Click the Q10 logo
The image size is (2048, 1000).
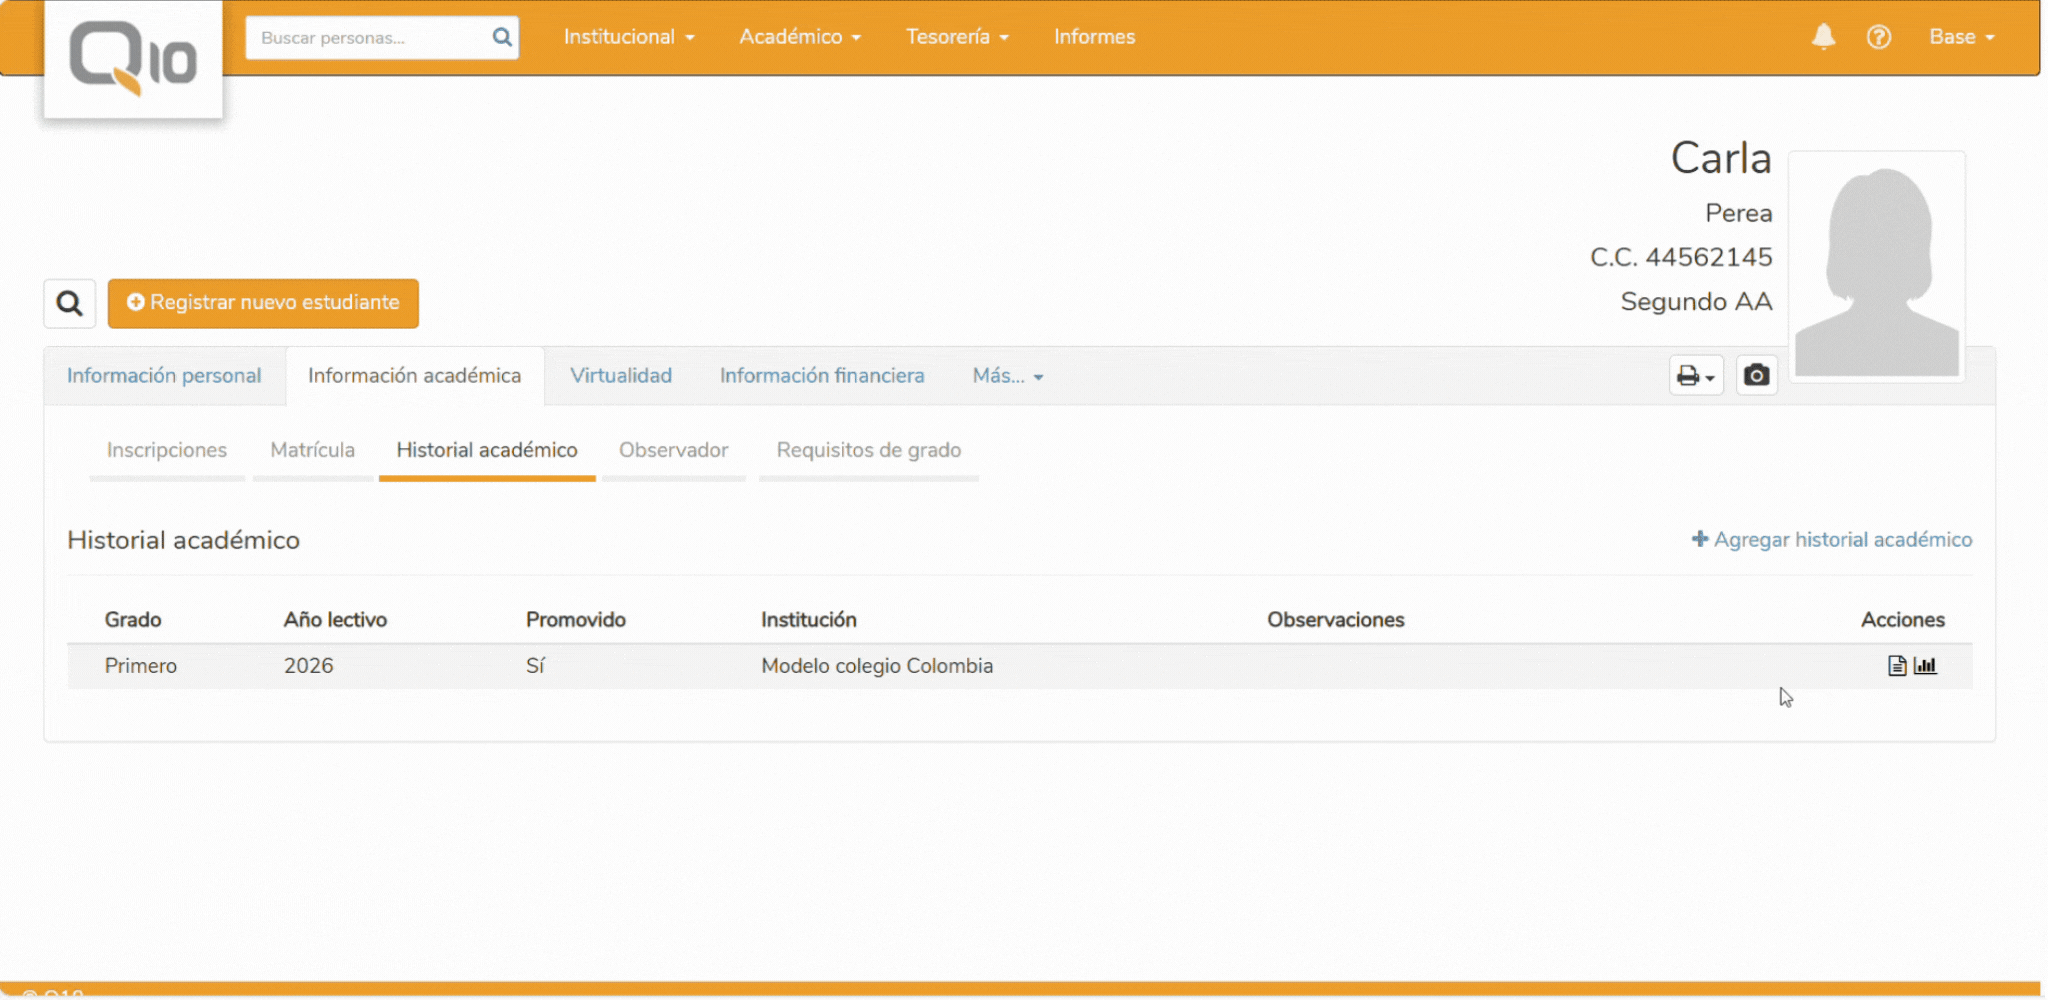[x=133, y=60]
